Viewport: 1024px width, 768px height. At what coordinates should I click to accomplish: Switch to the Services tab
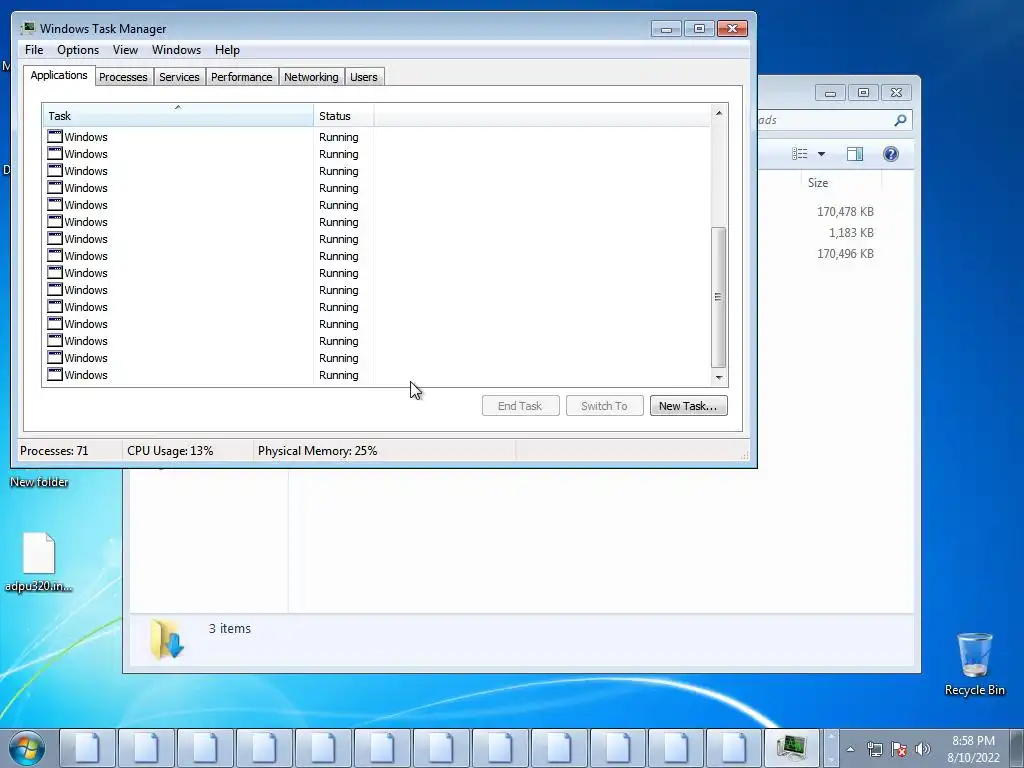(180, 77)
